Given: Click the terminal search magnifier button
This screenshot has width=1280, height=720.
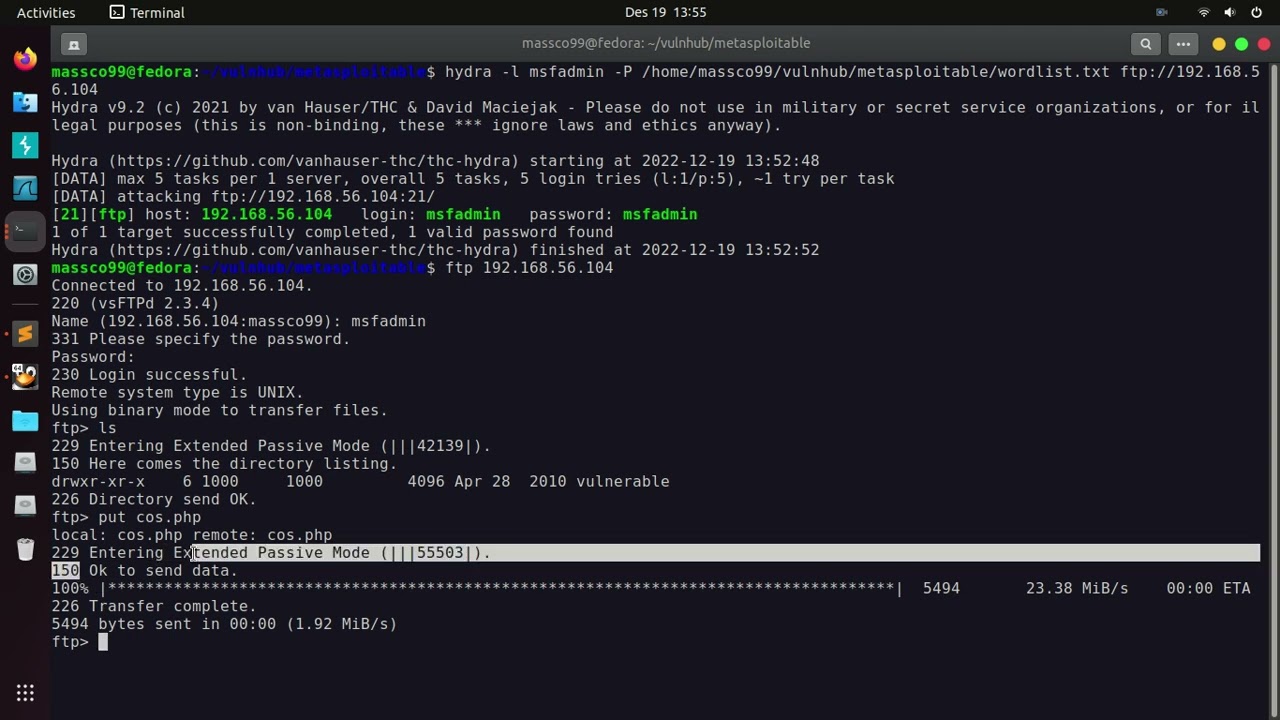Looking at the screenshot, I should (1146, 44).
